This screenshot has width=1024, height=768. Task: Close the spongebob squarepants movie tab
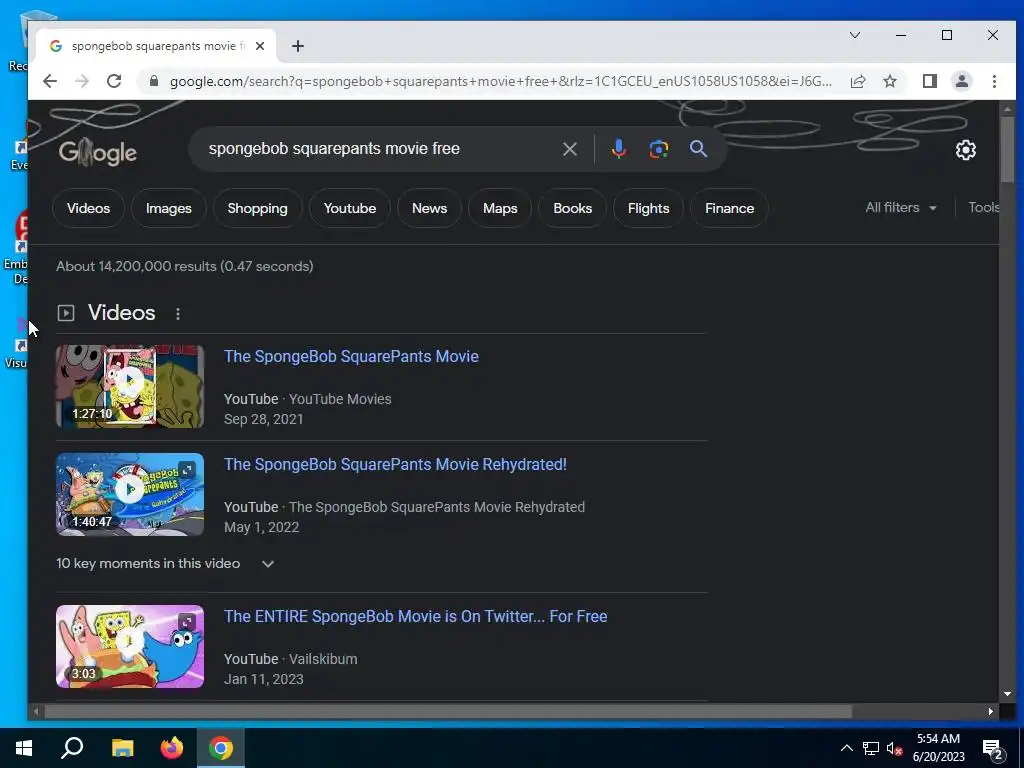point(260,46)
